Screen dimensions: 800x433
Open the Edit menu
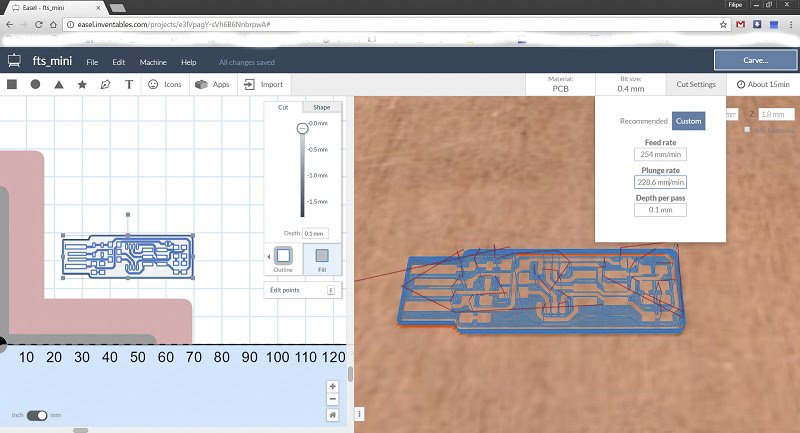coord(119,62)
